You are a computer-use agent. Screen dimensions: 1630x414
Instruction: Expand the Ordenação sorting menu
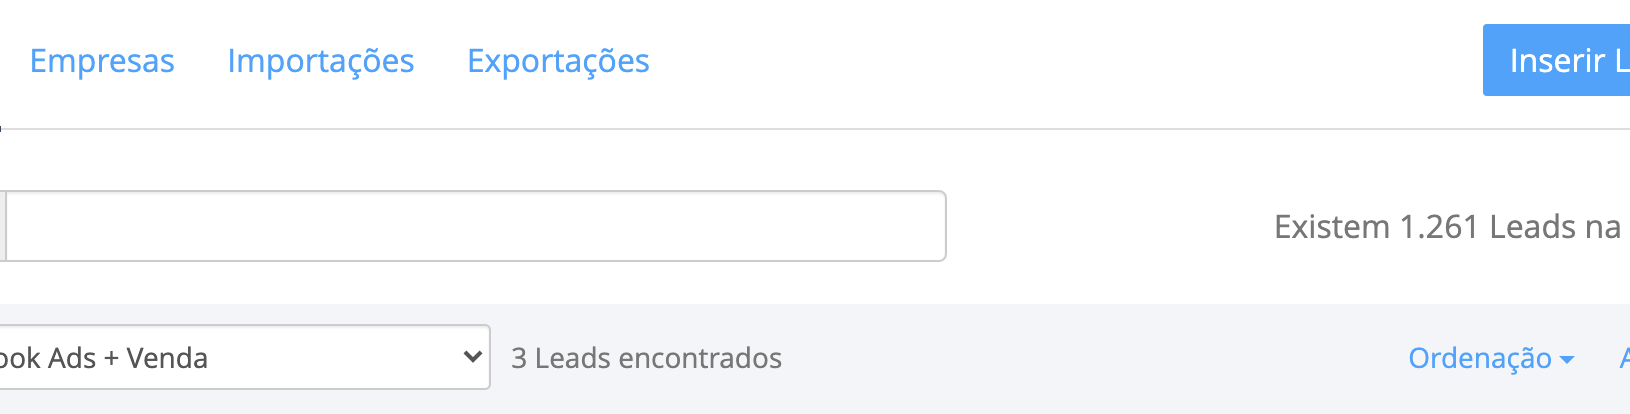[1491, 358]
